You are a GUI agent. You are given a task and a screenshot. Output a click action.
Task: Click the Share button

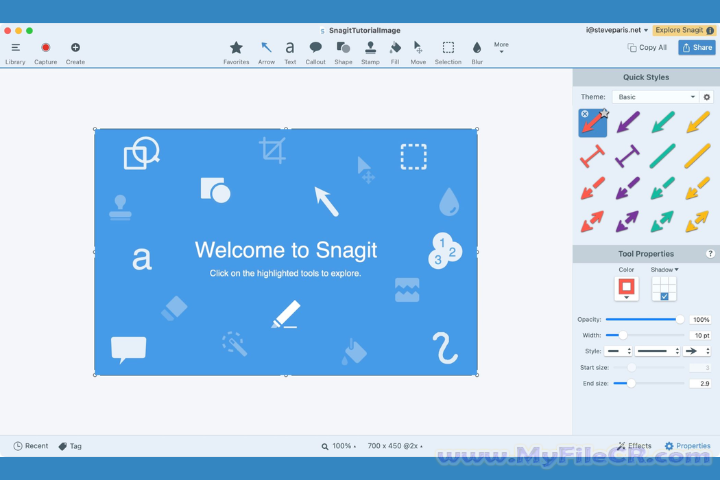[697, 47]
